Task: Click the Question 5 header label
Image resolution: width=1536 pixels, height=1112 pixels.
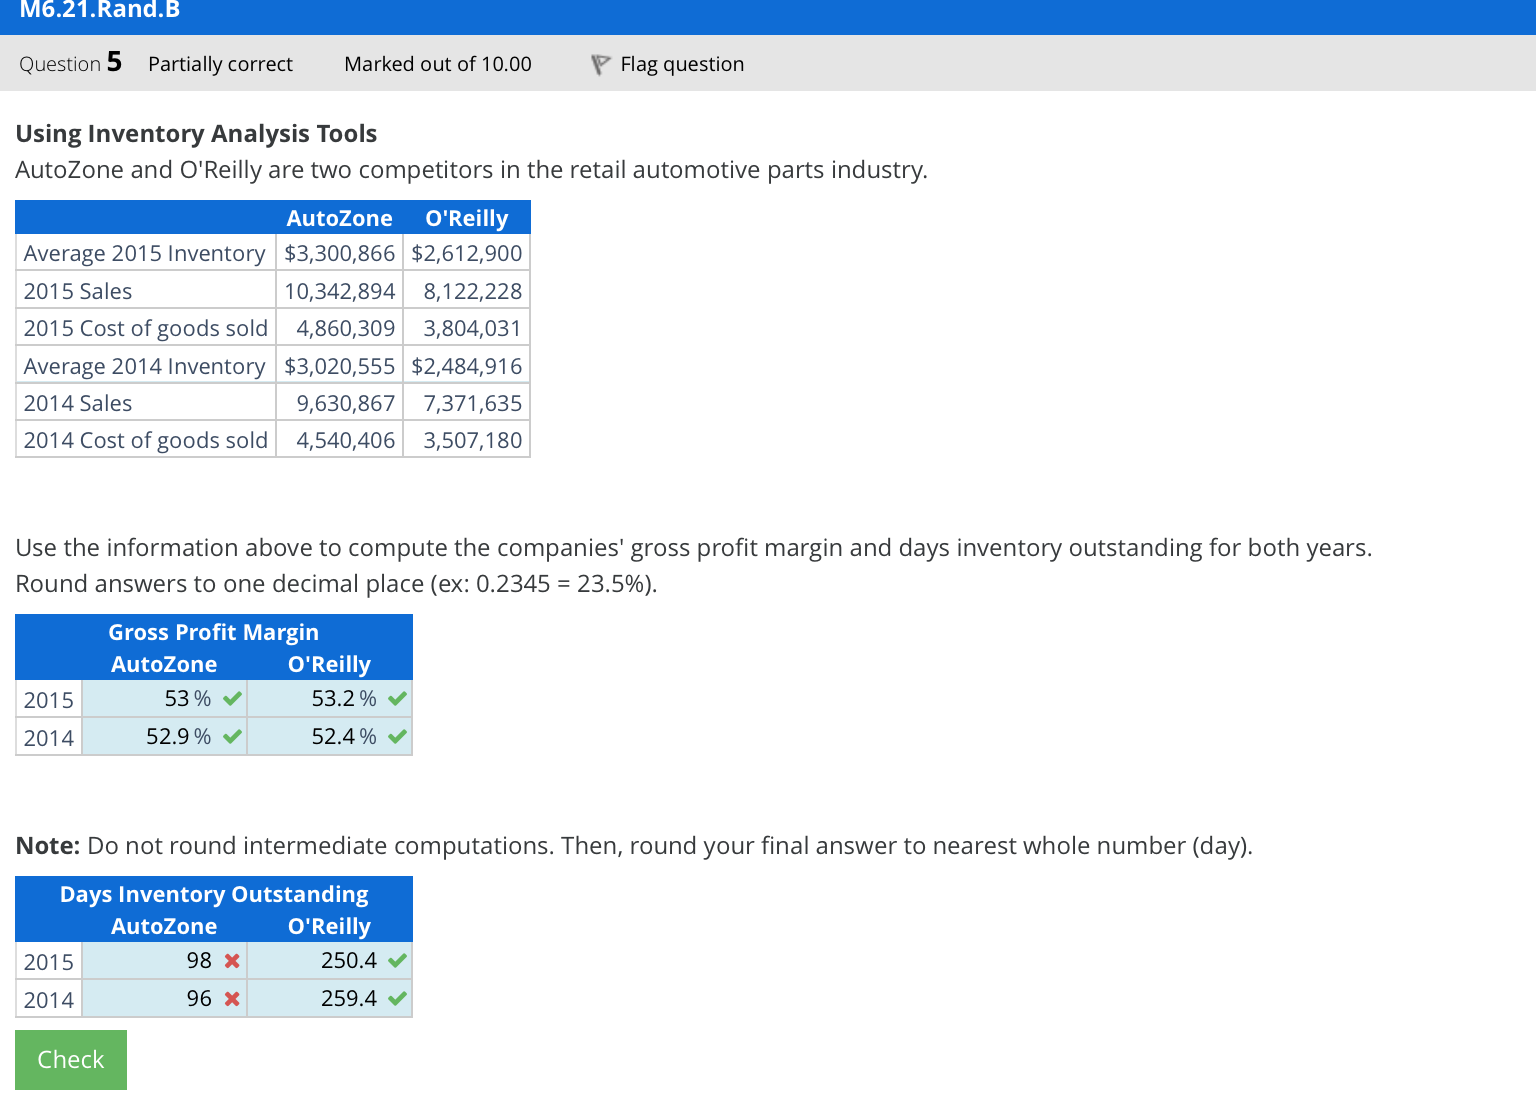Action: [70, 63]
